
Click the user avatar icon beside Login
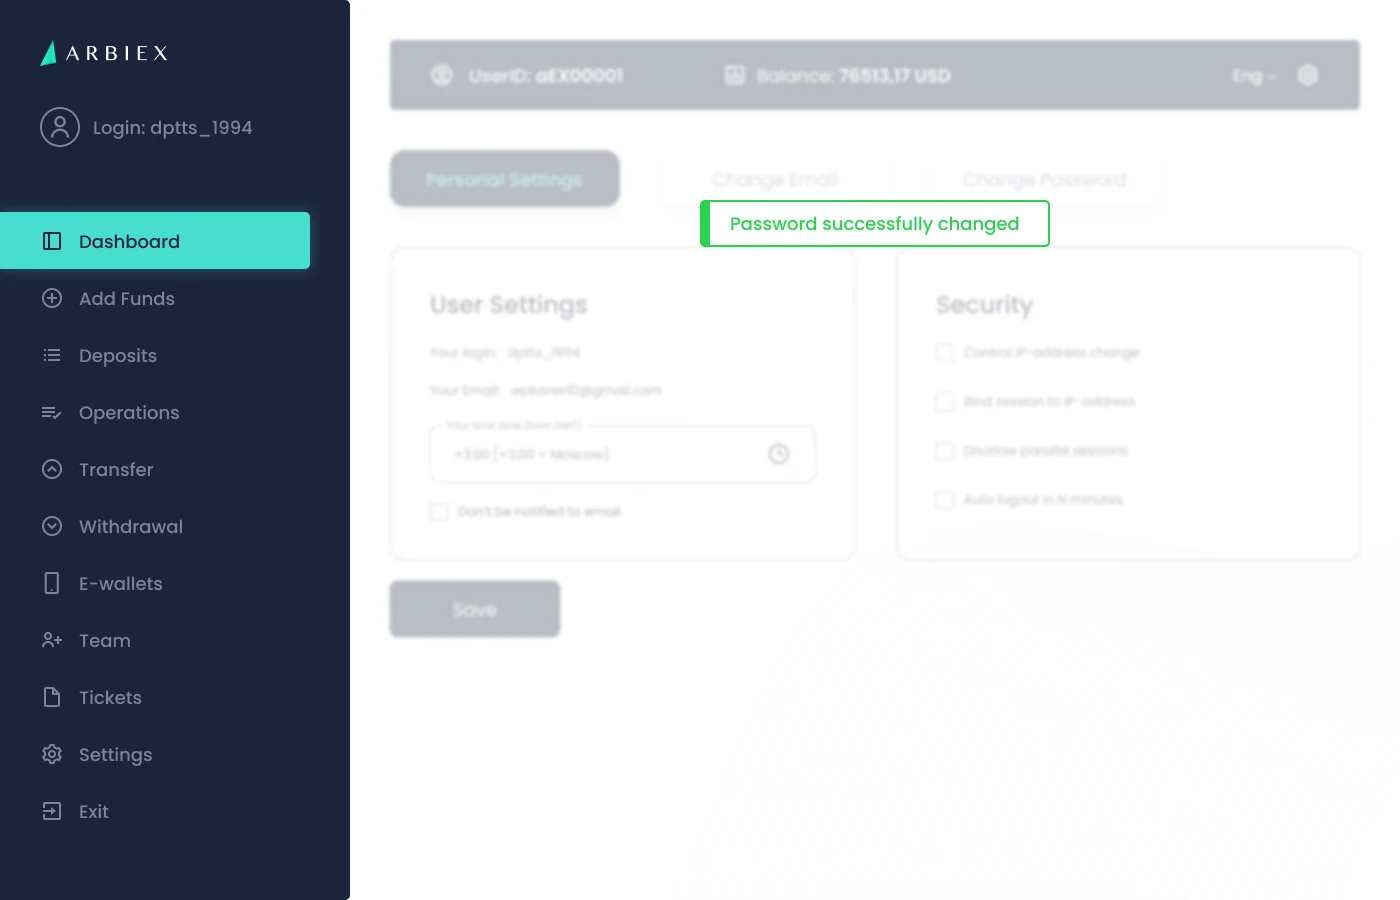click(60, 127)
